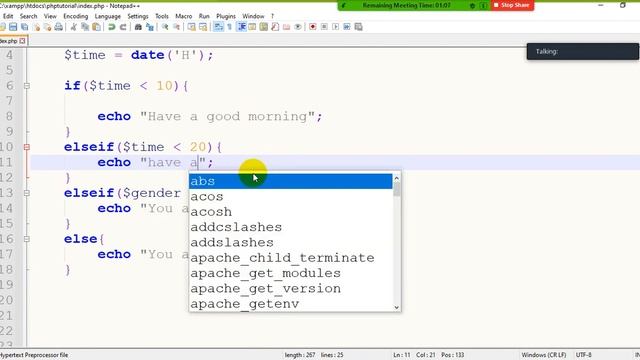Click the Save file toolbar icon
640x360 pixels.
(13, 27)
